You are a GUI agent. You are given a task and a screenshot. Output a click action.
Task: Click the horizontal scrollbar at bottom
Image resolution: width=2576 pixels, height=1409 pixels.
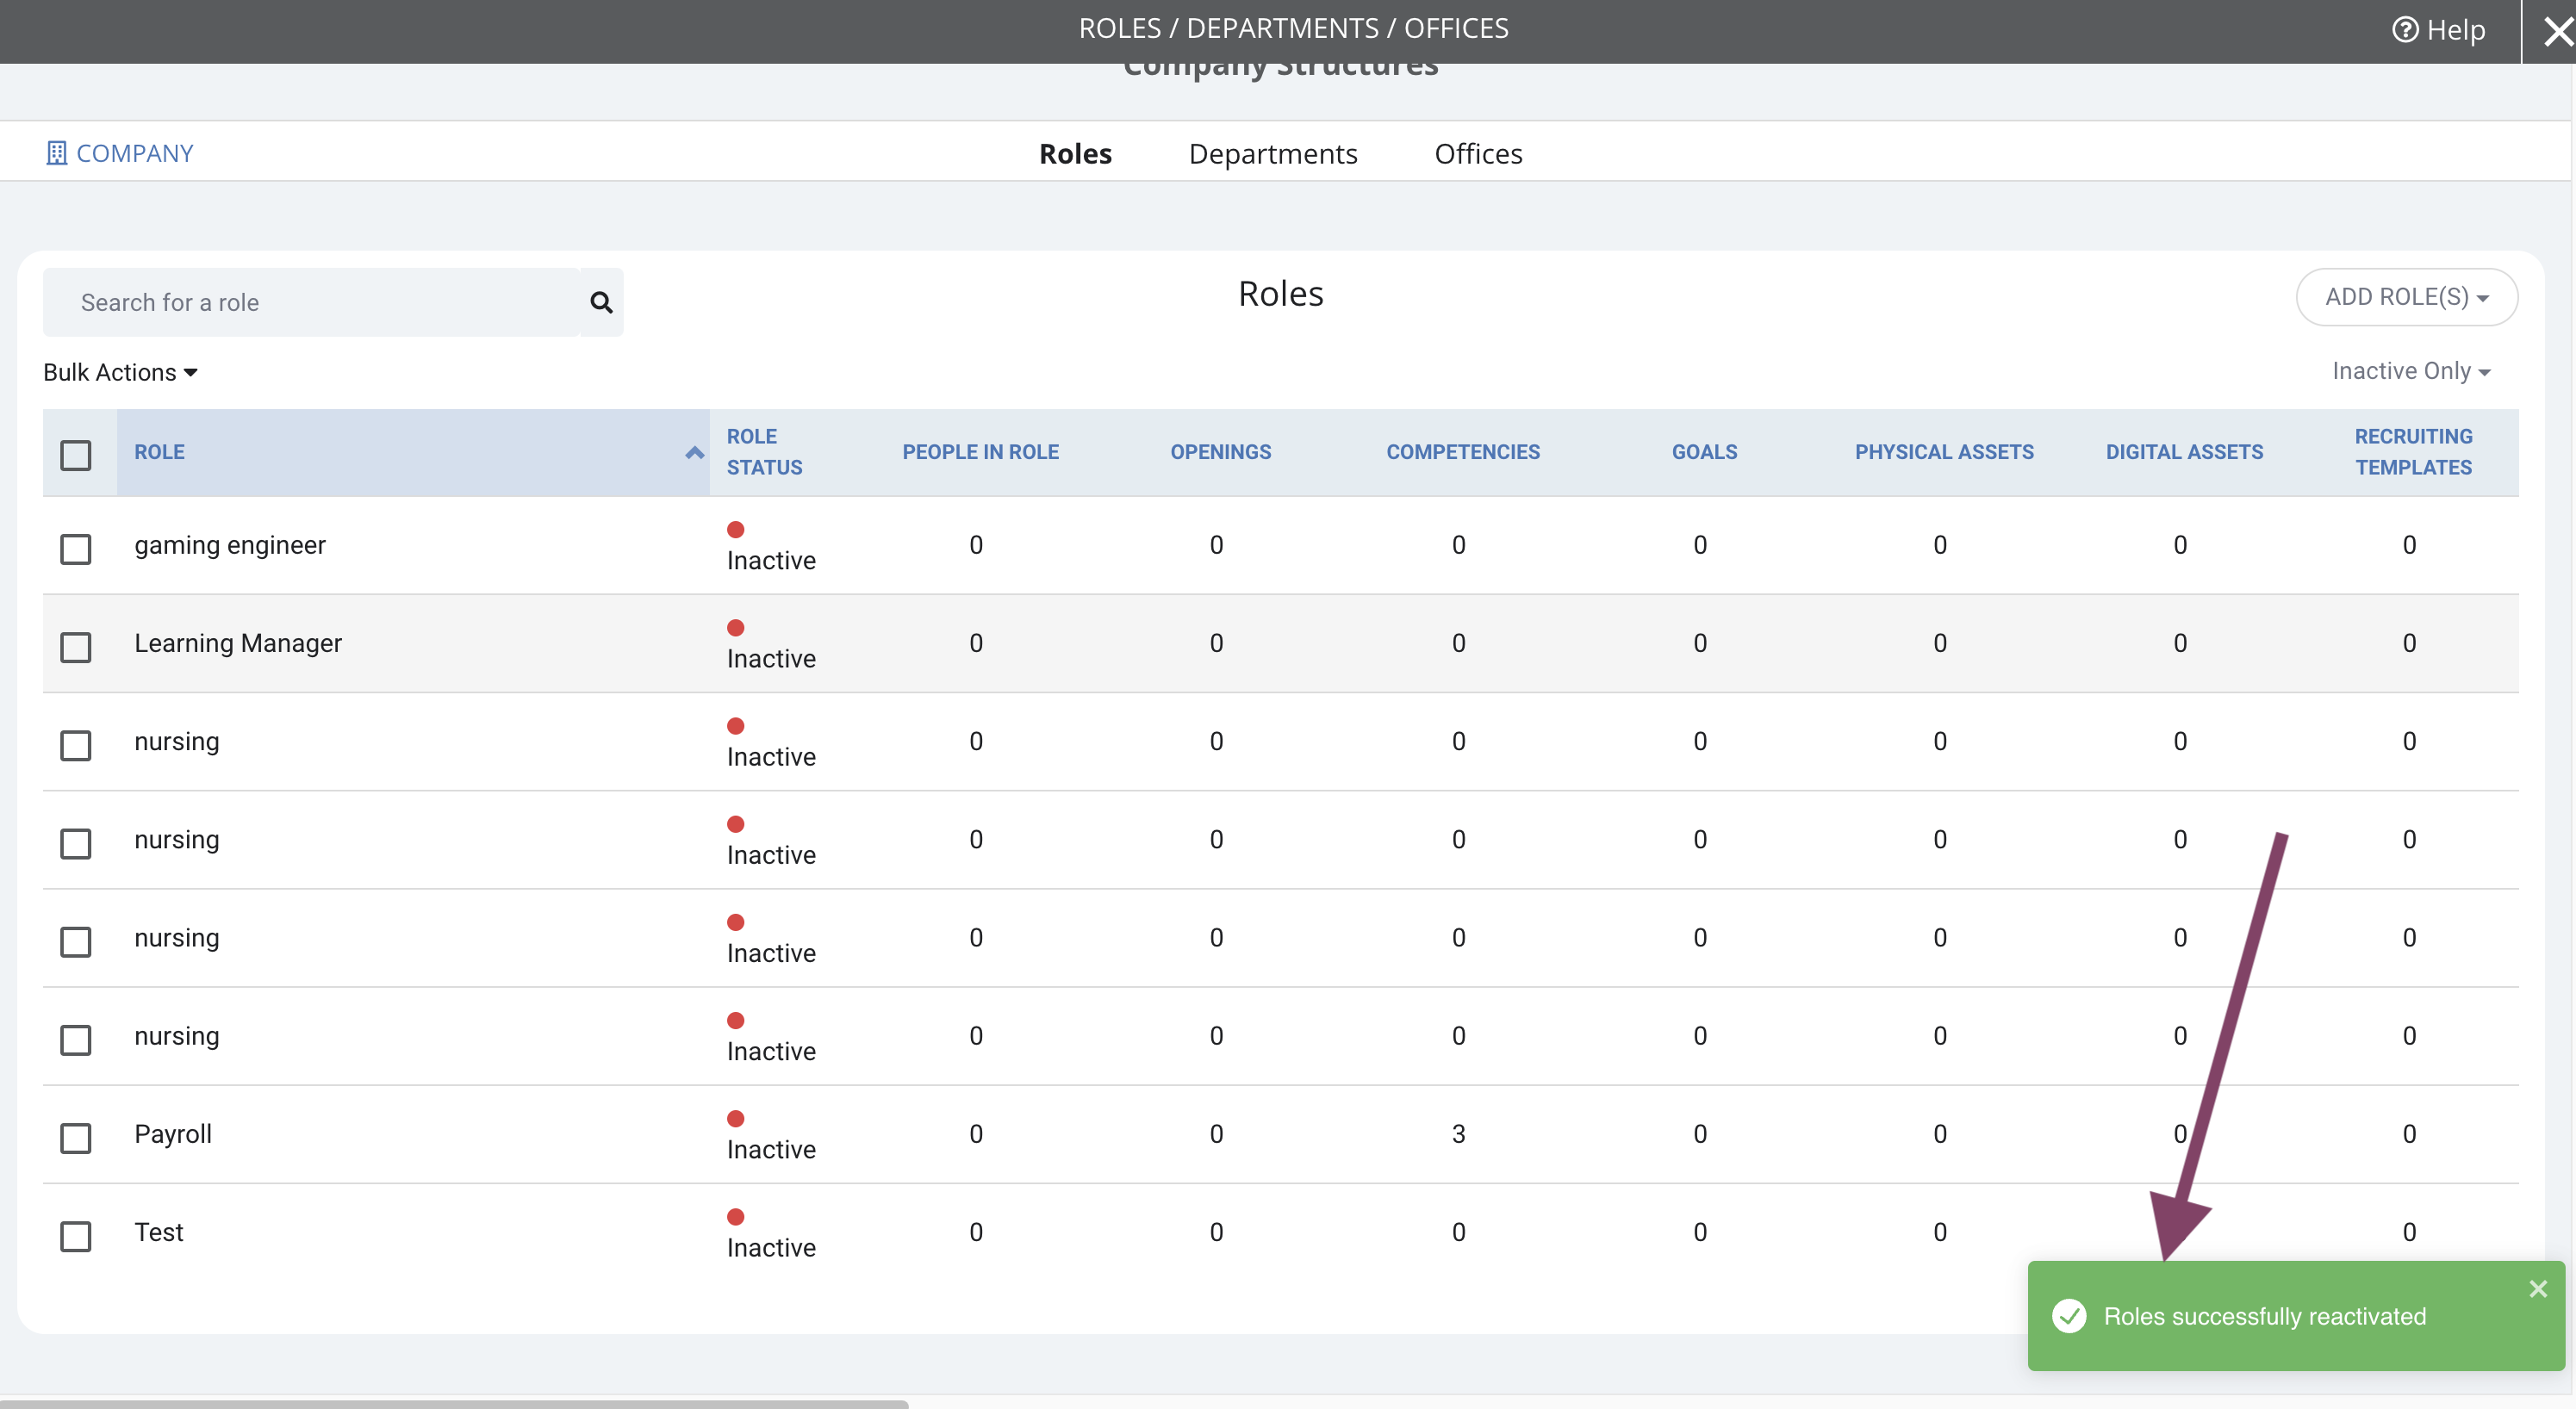(x=454, y=1404)
